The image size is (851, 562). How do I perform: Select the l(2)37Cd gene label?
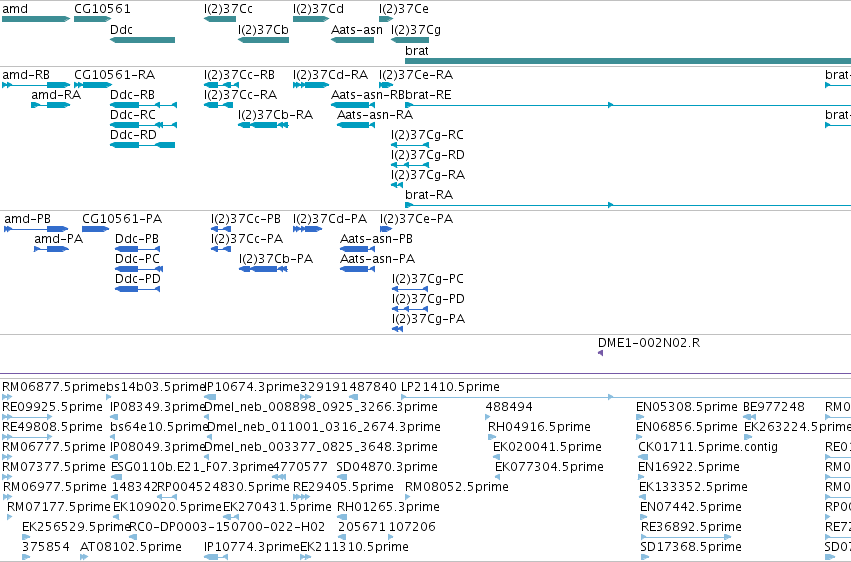[318, 9]
